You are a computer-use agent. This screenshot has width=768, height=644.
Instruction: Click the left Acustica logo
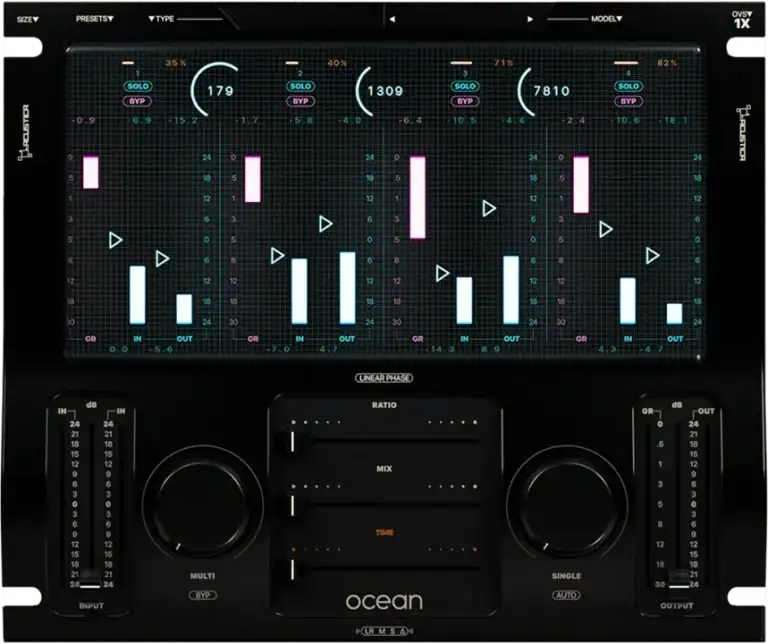(x=25, y=132)
